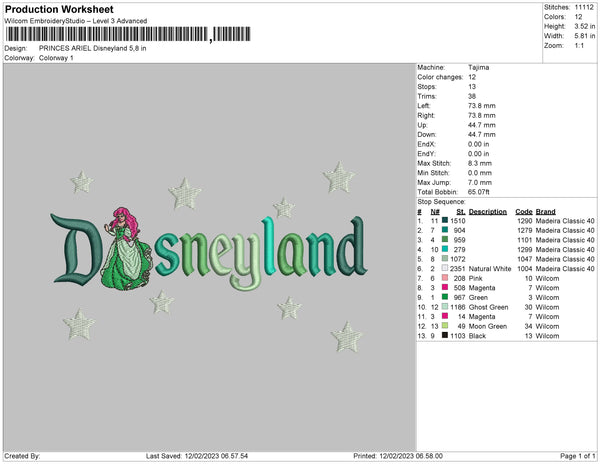The width and height of the screenshot is (600, 464).
Task: Click the Up: label
Action: pyautogui.click(x=422, y=125)
